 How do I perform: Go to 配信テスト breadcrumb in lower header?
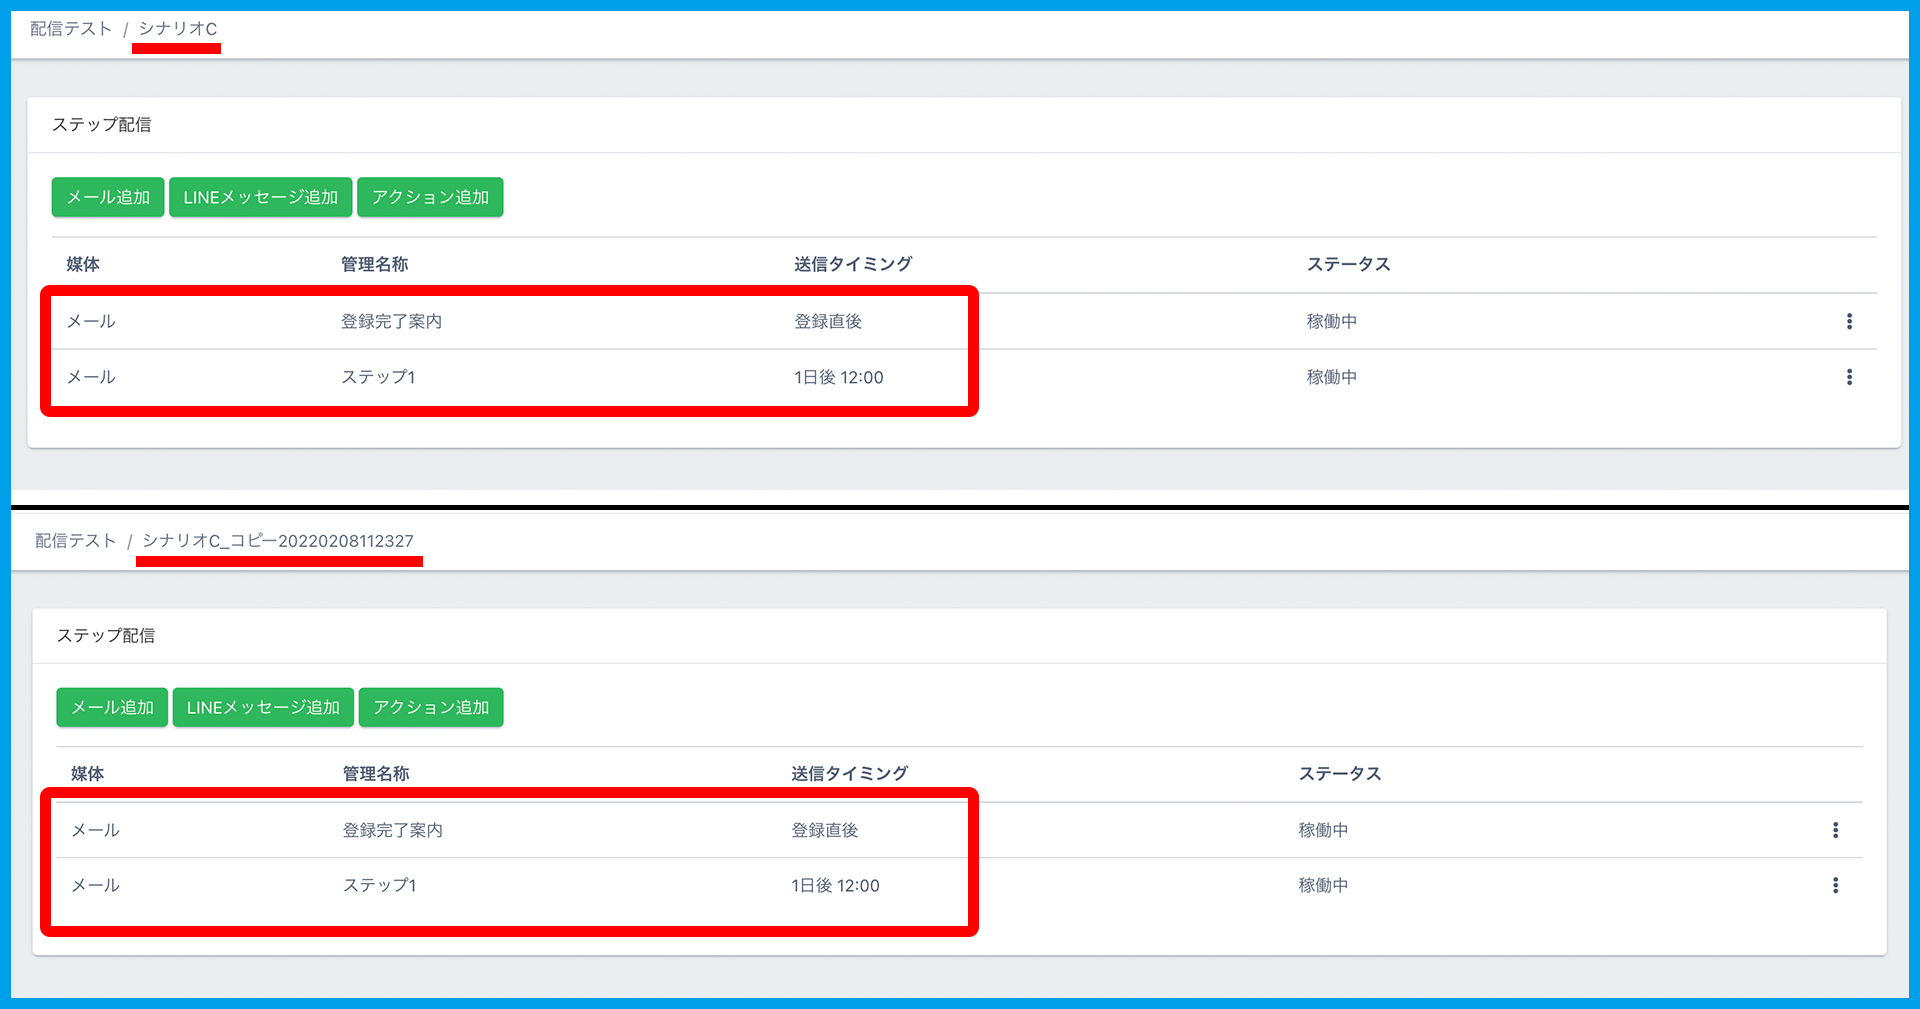[x=76, y=541]
